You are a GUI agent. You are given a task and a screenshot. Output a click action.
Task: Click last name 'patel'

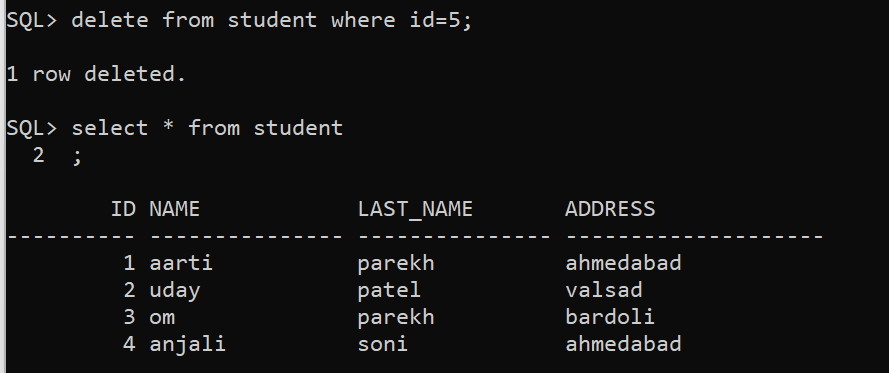pyautogui.click(x=389, y=291)
